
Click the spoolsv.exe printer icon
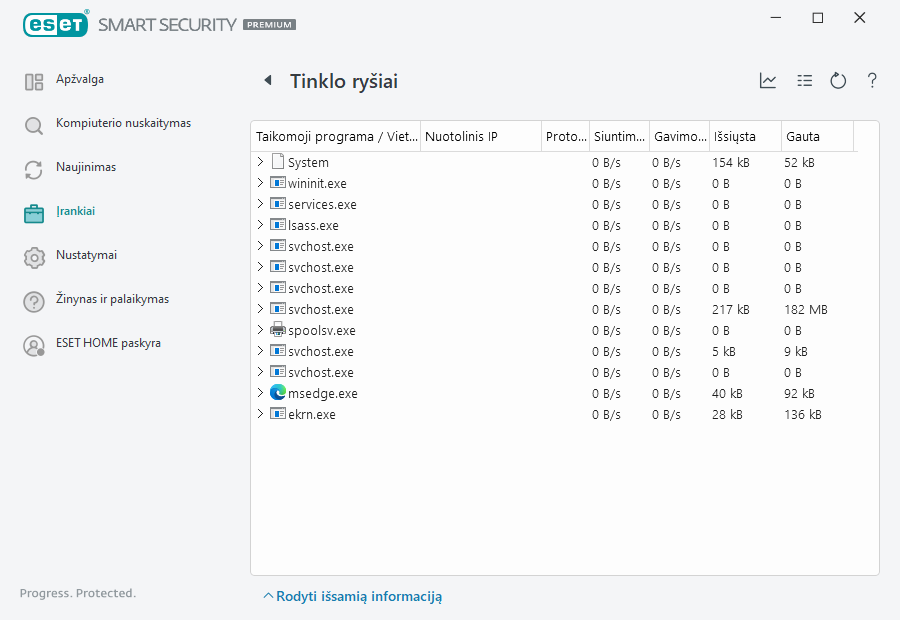[x=278, y=330]
